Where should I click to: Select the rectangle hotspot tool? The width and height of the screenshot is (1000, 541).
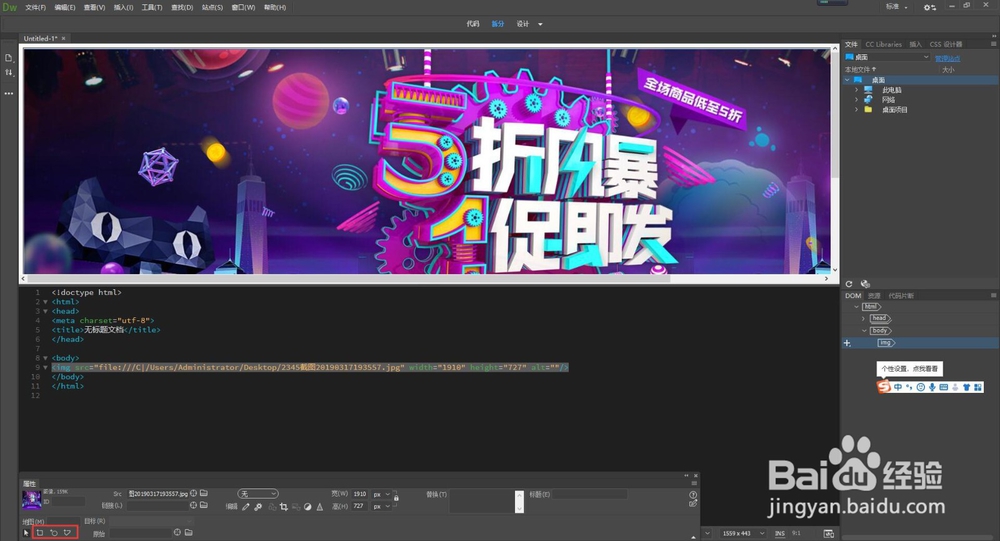(x=40, y=532)
